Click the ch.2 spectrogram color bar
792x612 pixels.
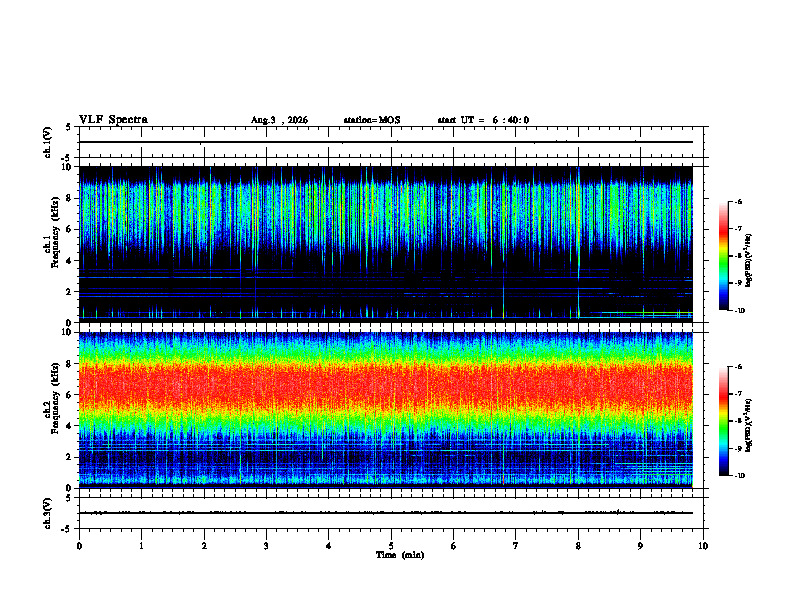723,421
